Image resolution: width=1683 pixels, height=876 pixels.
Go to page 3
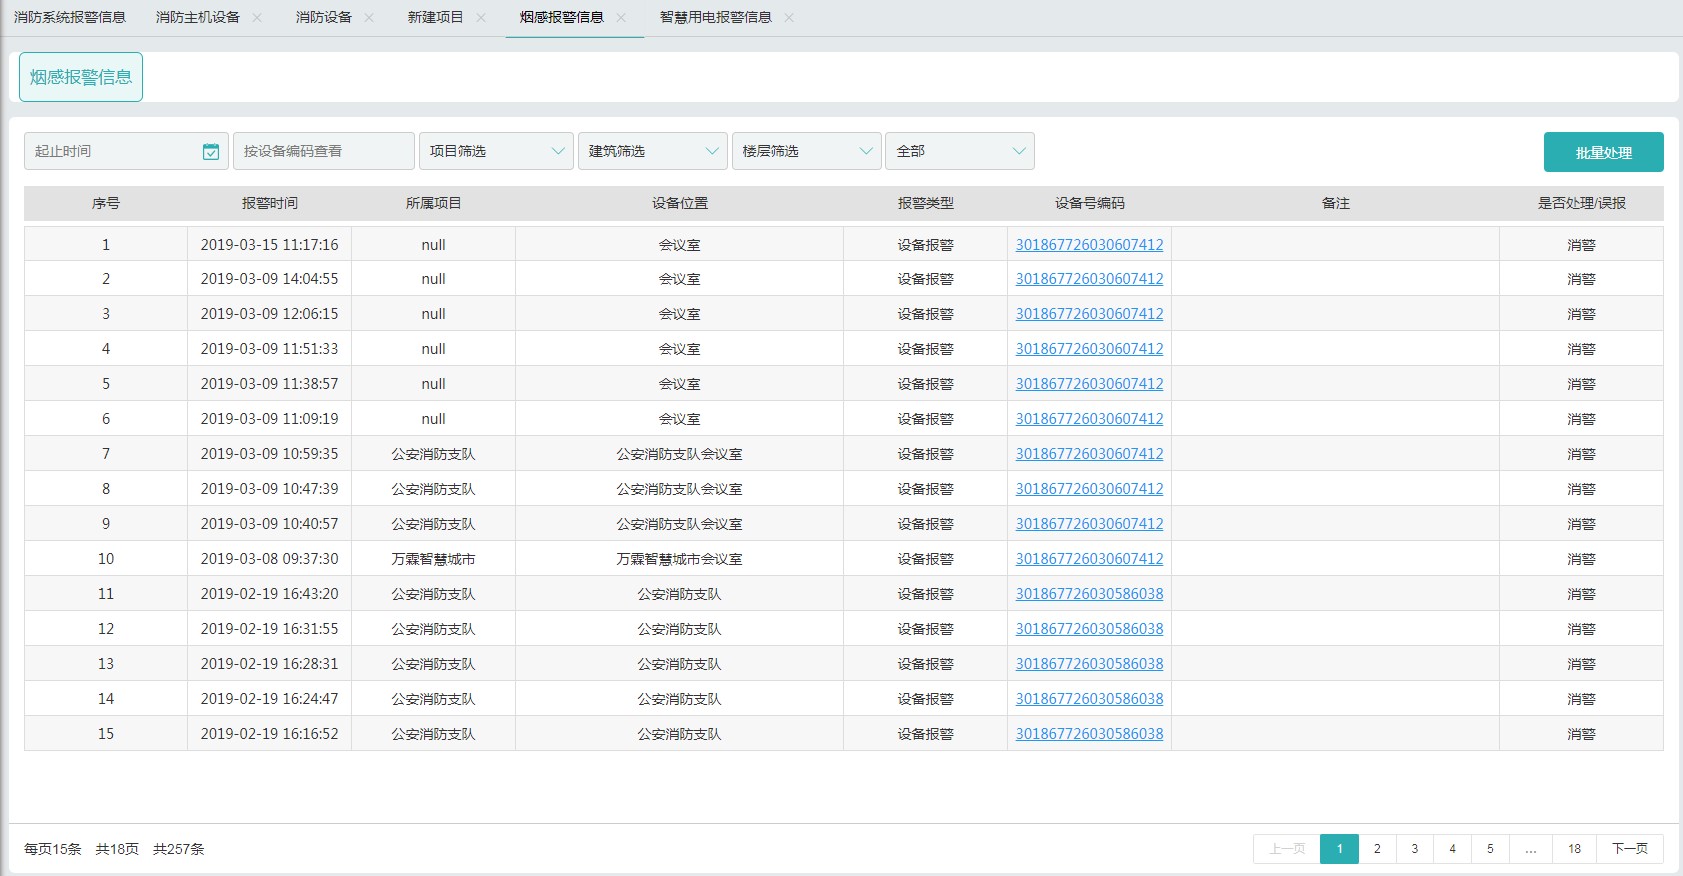[1415, 849]
